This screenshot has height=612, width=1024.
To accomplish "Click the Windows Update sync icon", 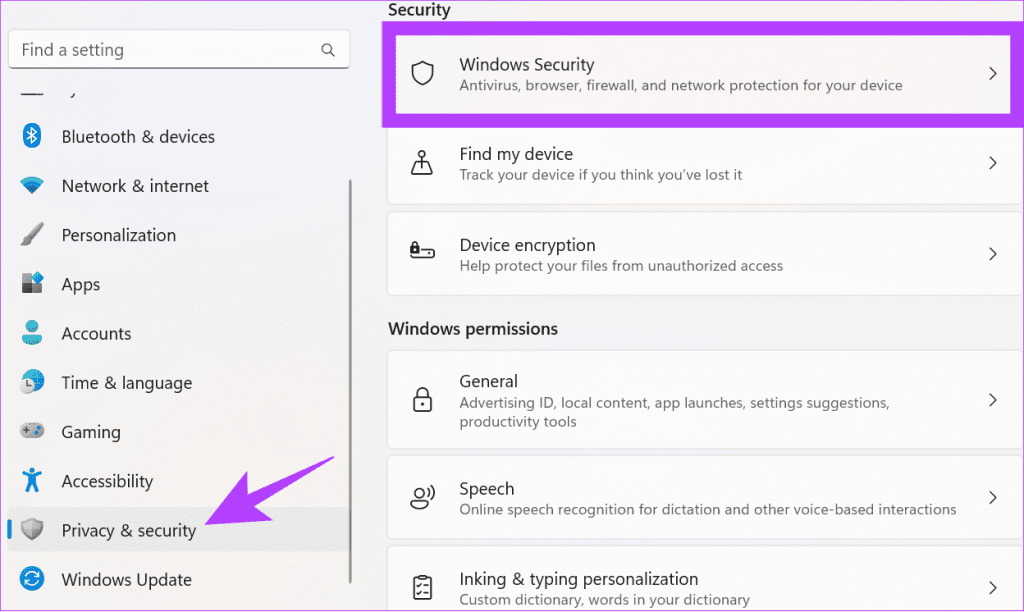I will [32, 580].
